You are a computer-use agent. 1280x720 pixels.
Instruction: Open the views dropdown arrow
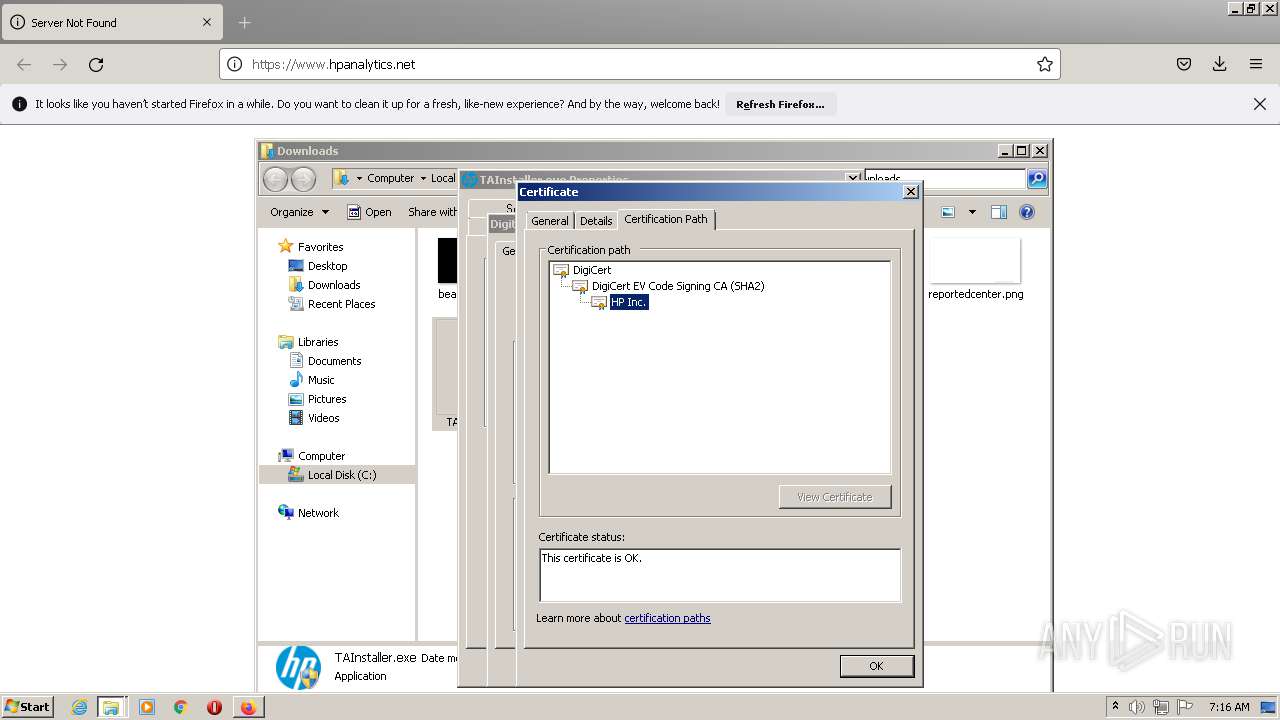972,212
